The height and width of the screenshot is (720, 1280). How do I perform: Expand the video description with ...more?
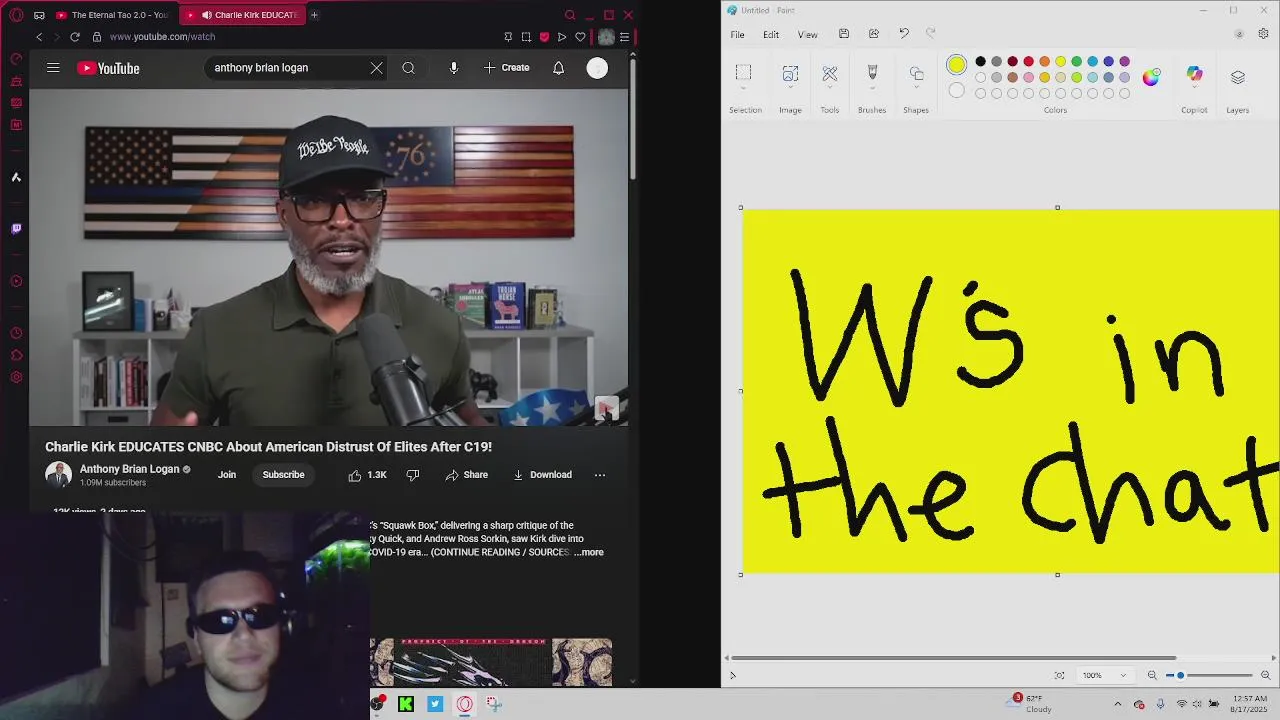(x=590, y=552)
